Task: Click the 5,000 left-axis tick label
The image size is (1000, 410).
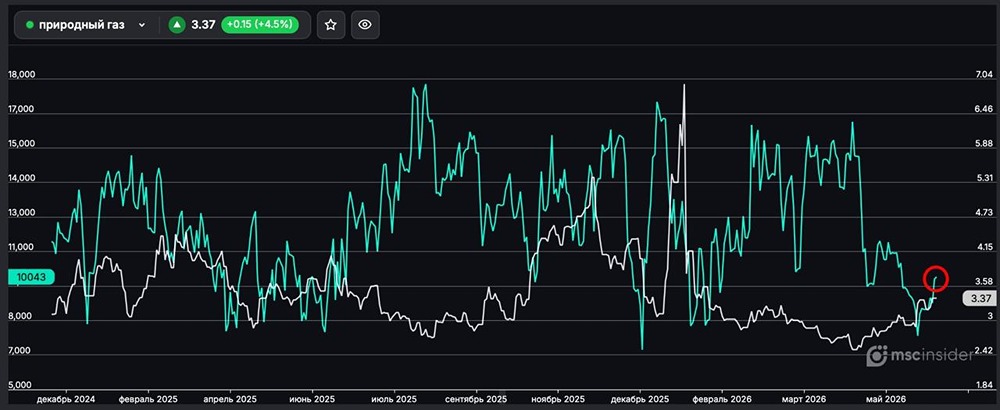Action: (21, 385)
